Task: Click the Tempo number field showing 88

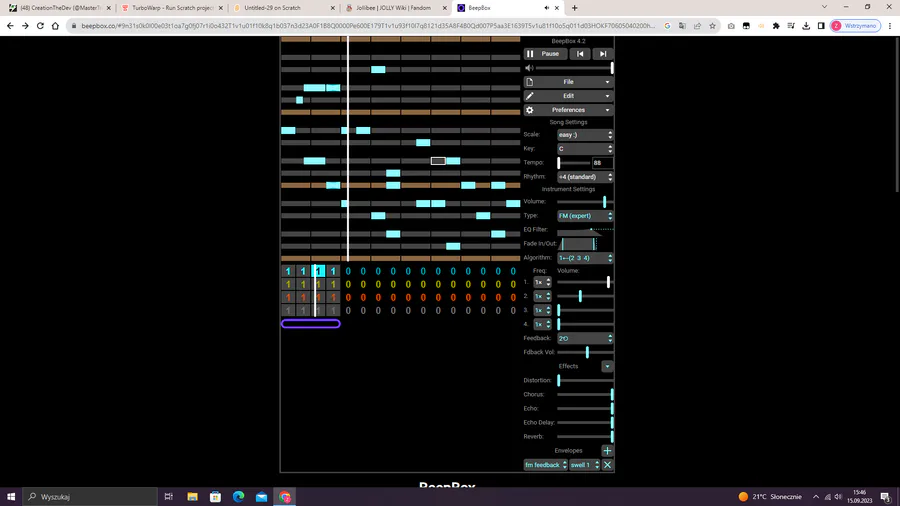Action: tap(602, 163)
